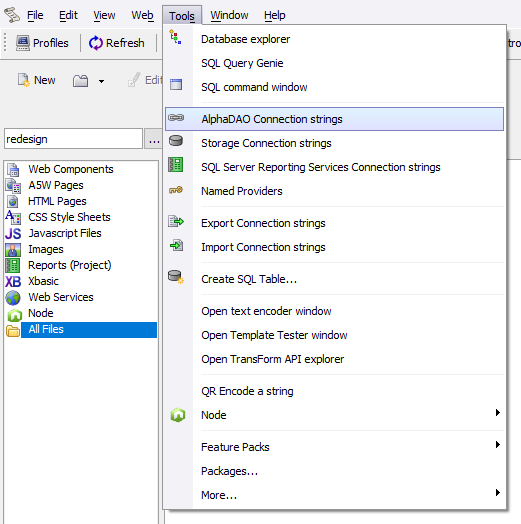The image size is (521, 524).
Task: Select AlphaDAO Connection strings chain icon
Action: point(176,118)
